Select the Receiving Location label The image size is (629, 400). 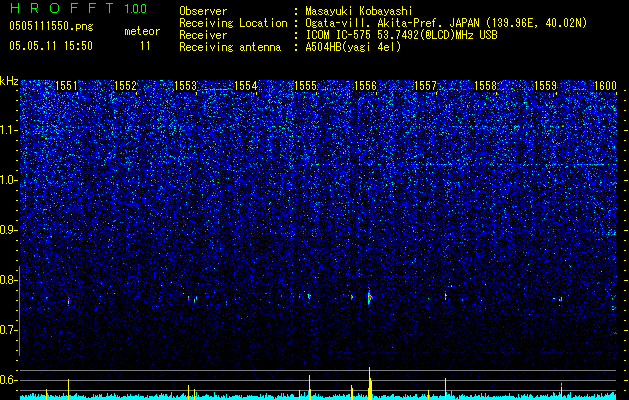pyautogui.click(x=233, y=23)
